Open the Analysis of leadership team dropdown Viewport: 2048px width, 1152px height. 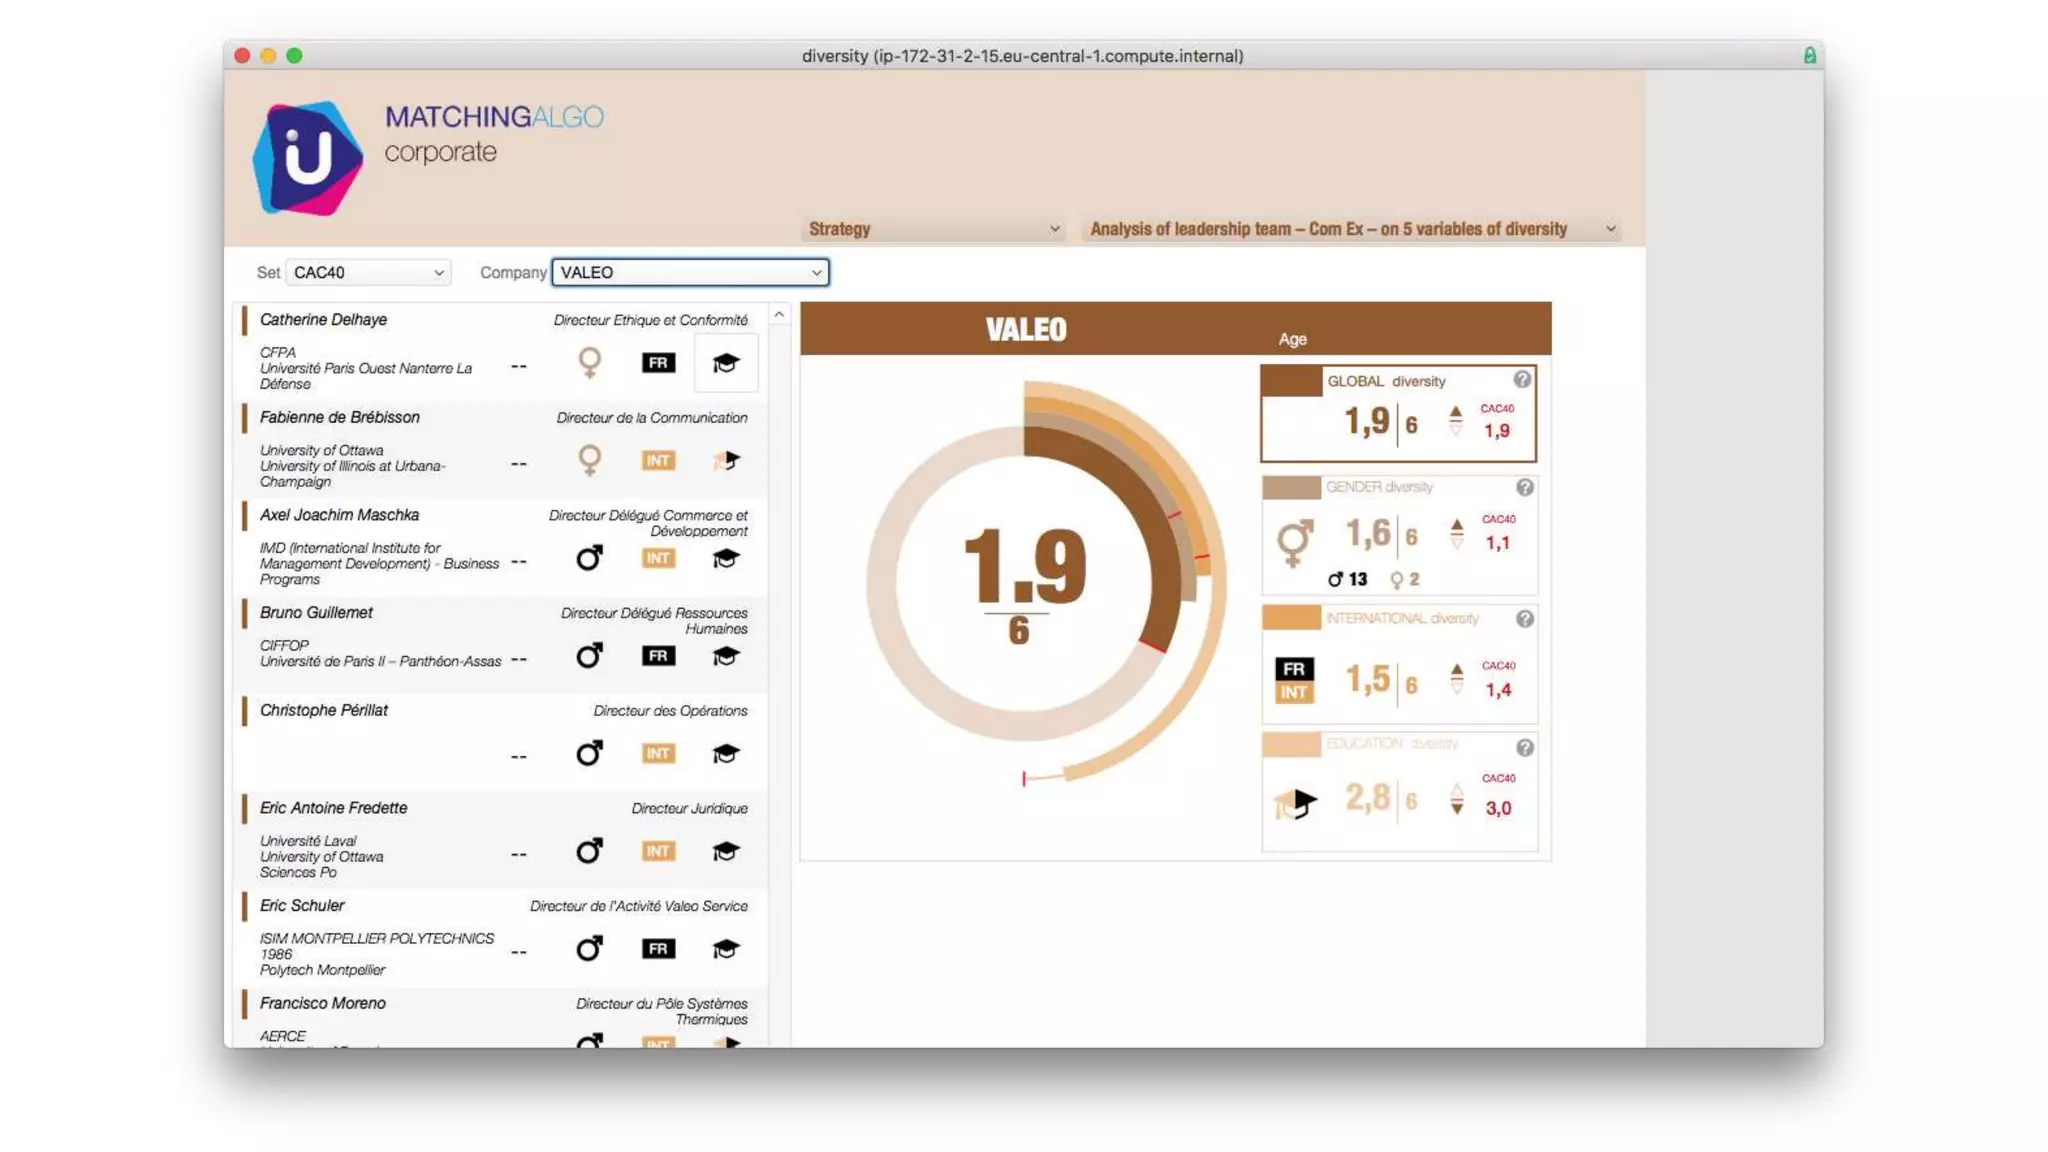pyautogui.click(x=1351, y=229)
